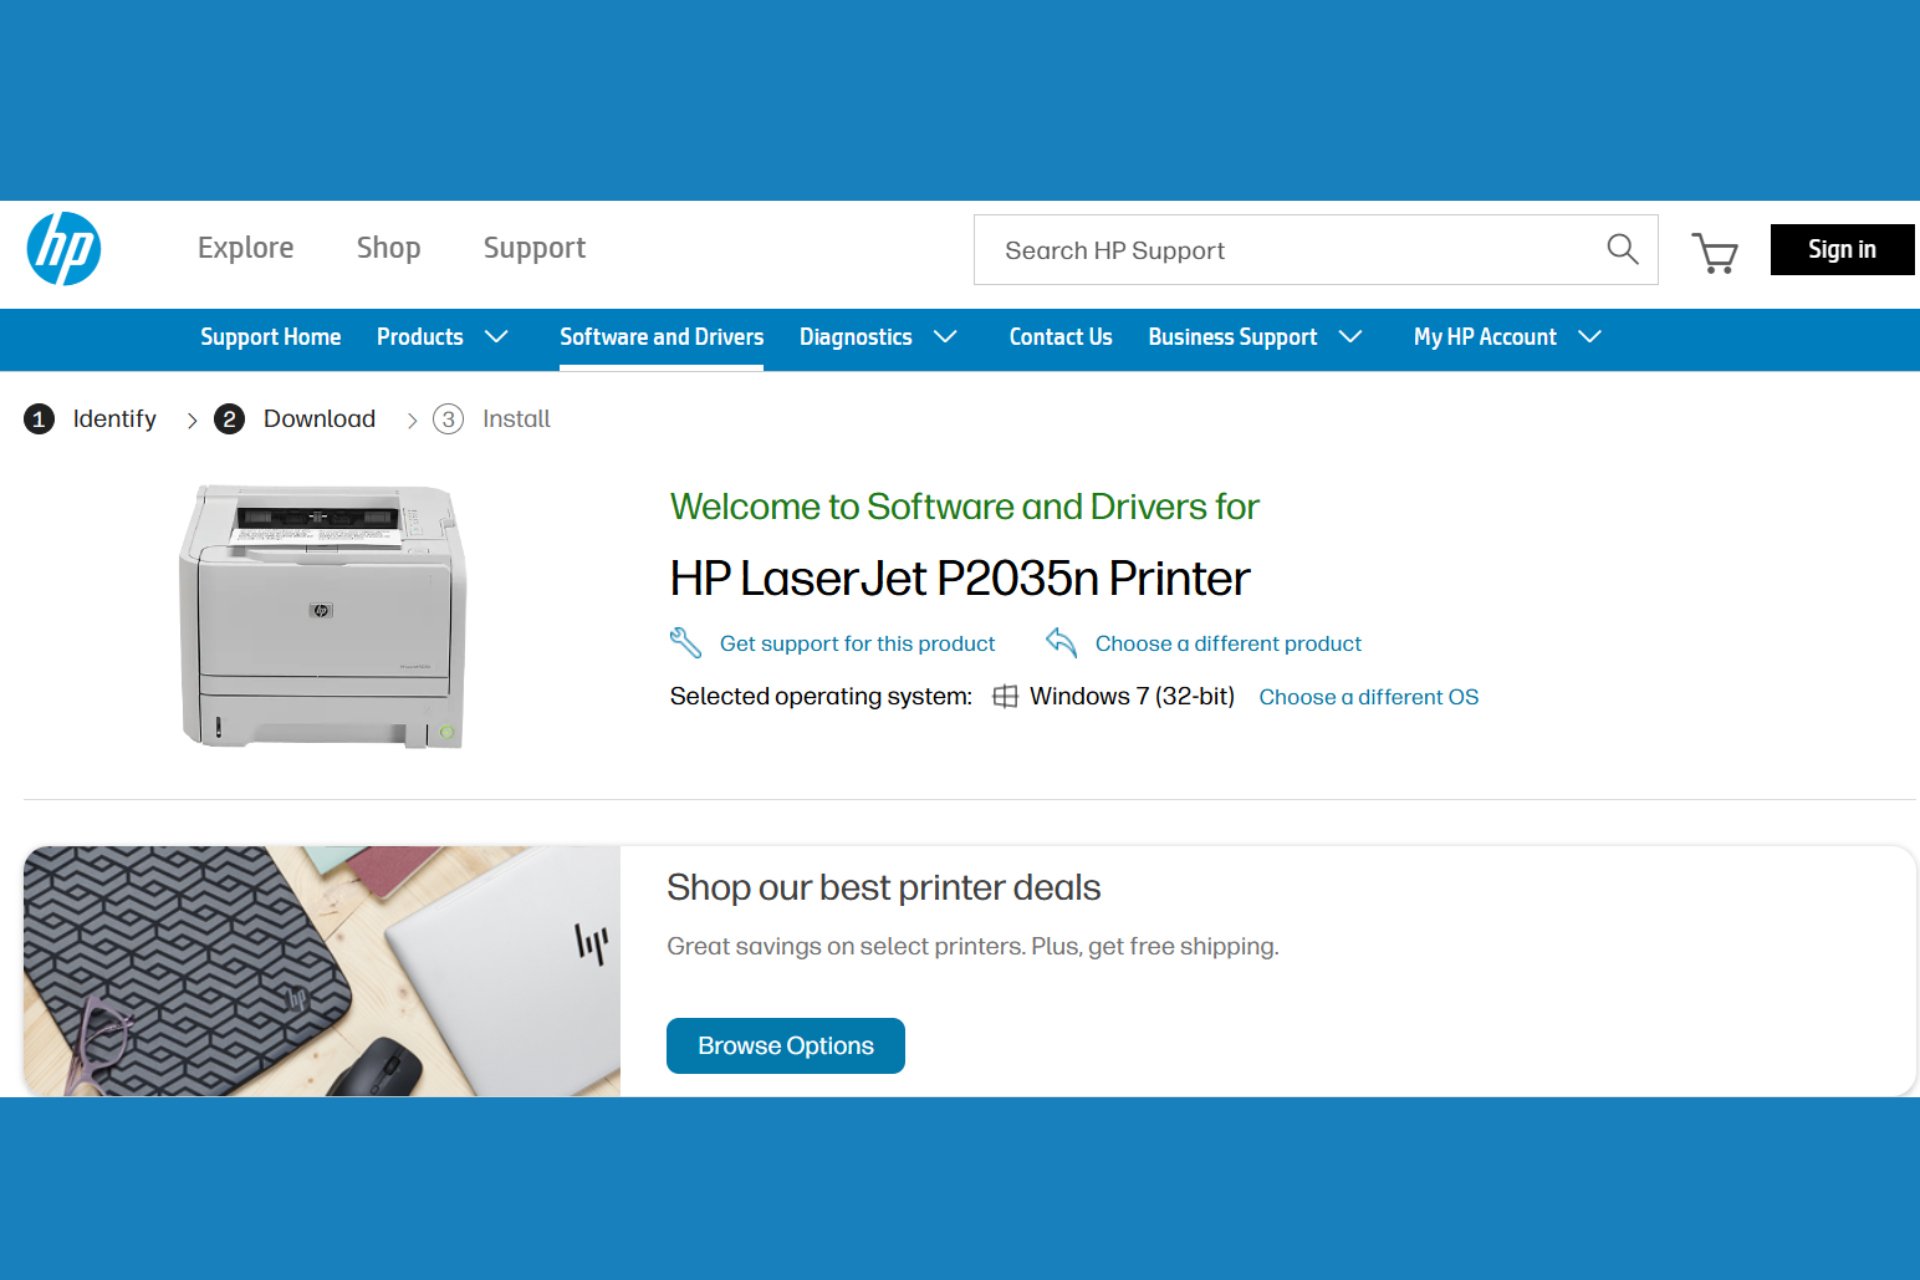Expand the Products dropdown chevron

click(496, 337)
